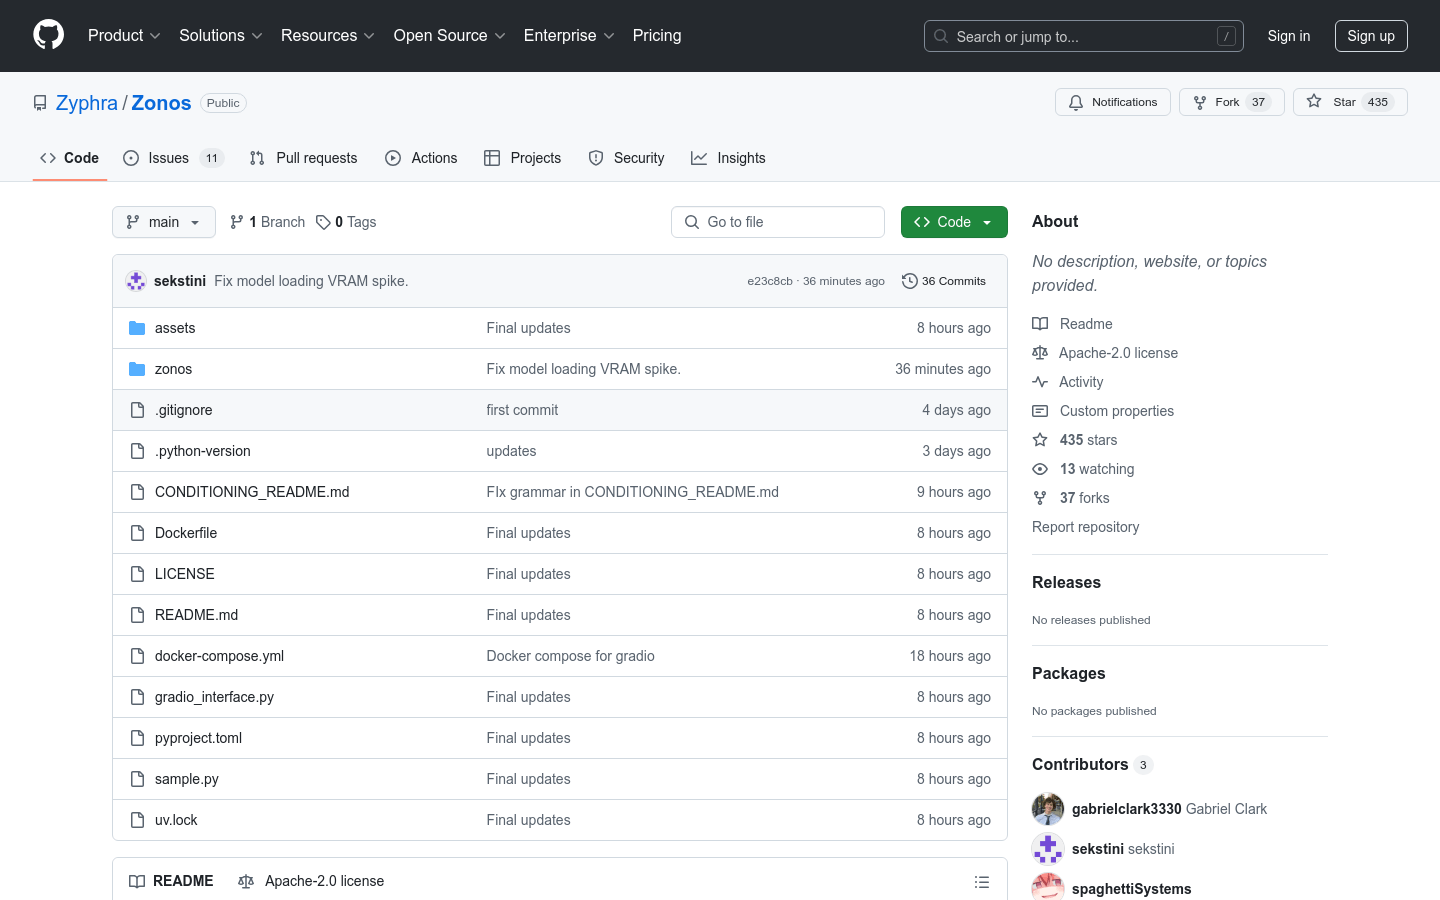Click gabrielclark3330 contributor avatar
The height and width of the screenshot is (900, 1440).
click(1048, 809)
